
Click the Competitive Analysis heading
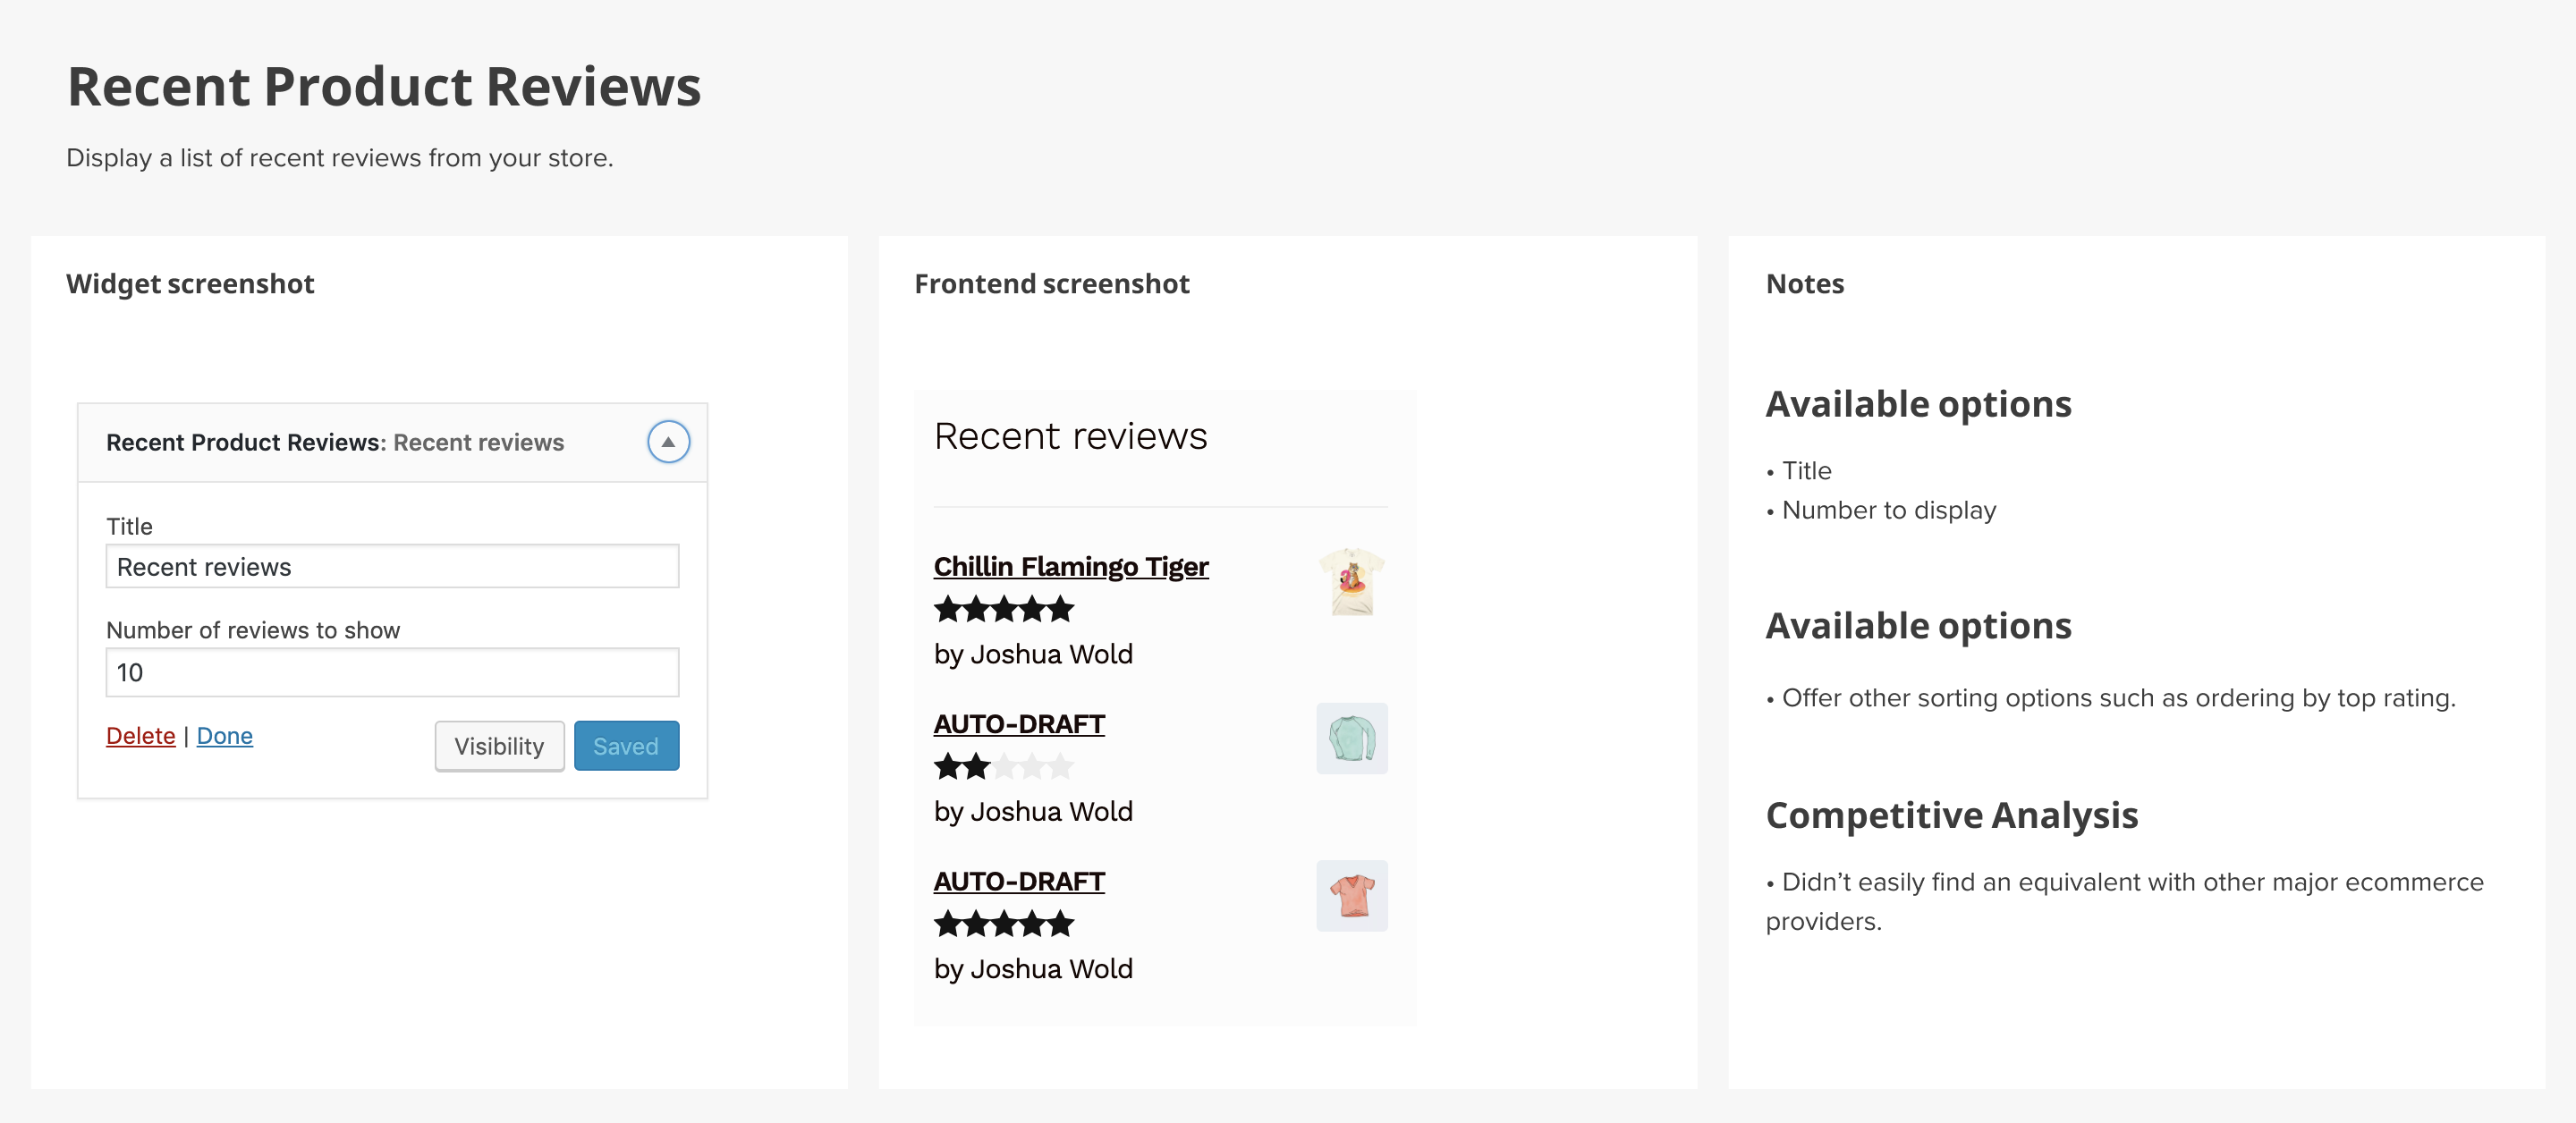click(1951, 815)
